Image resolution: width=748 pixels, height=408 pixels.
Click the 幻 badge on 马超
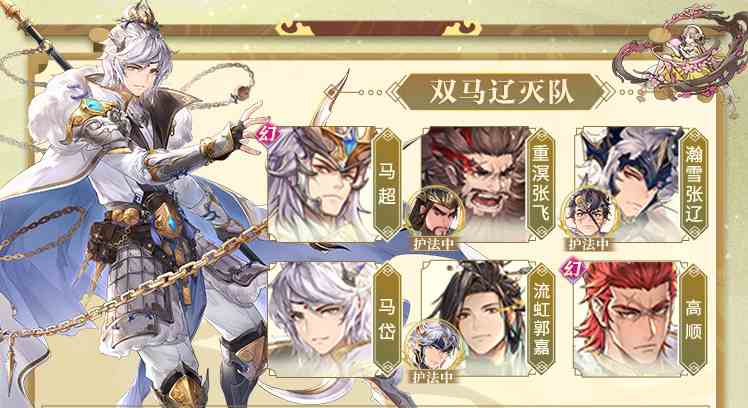[x=266, y=133]
